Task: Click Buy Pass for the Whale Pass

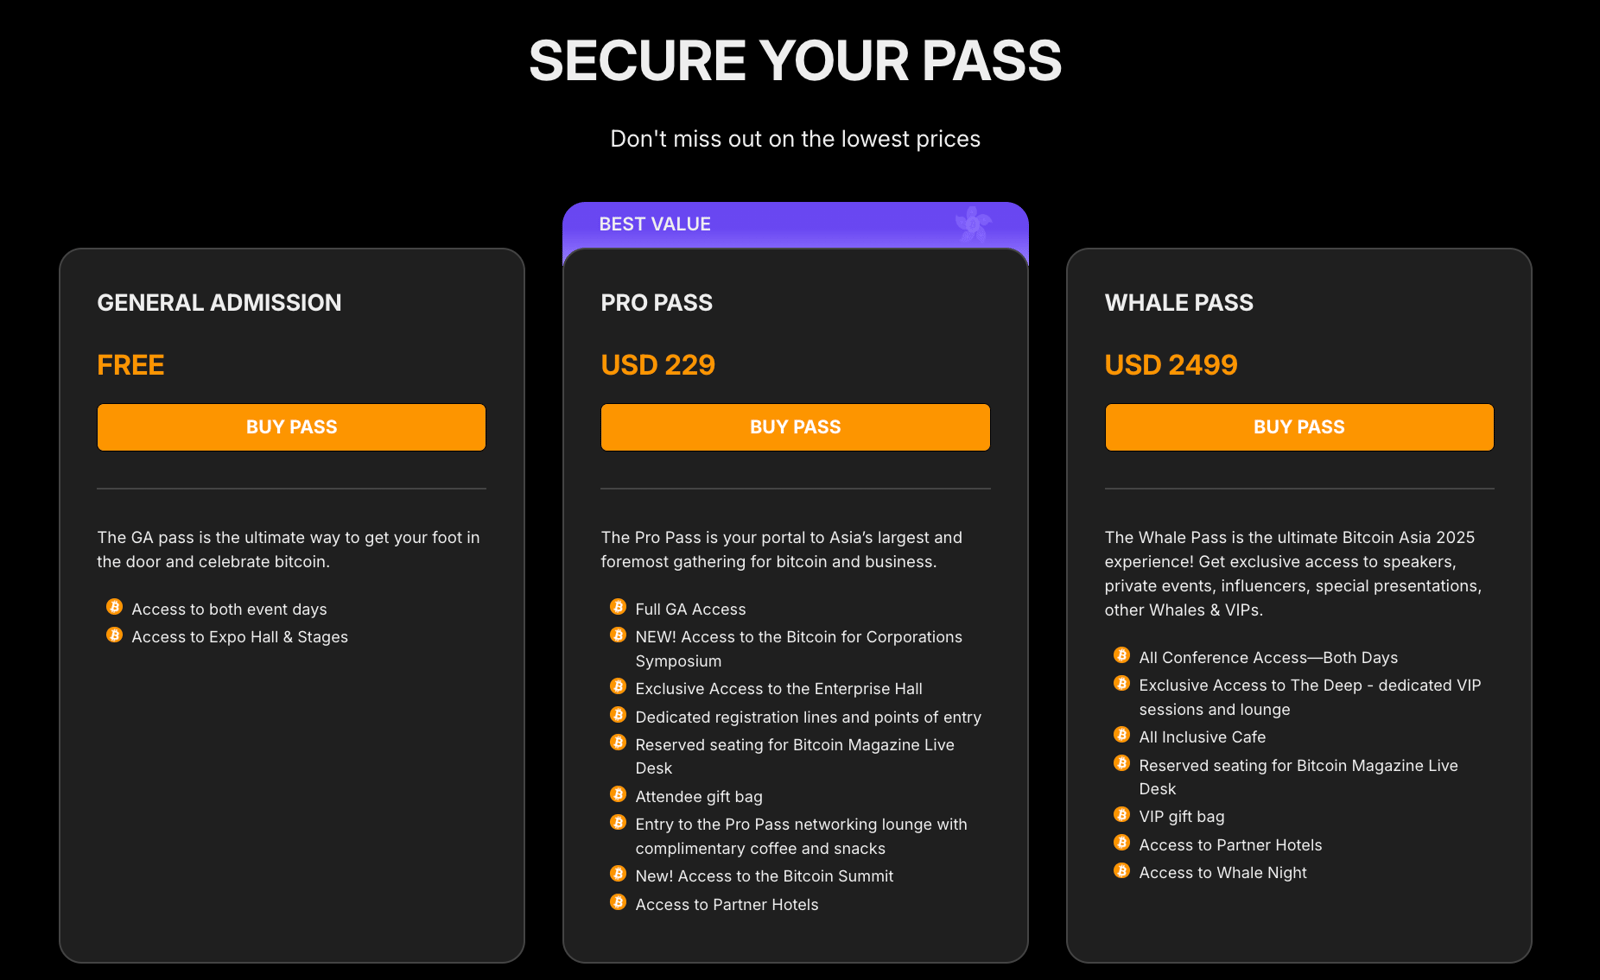Action: coord(1299,427)
